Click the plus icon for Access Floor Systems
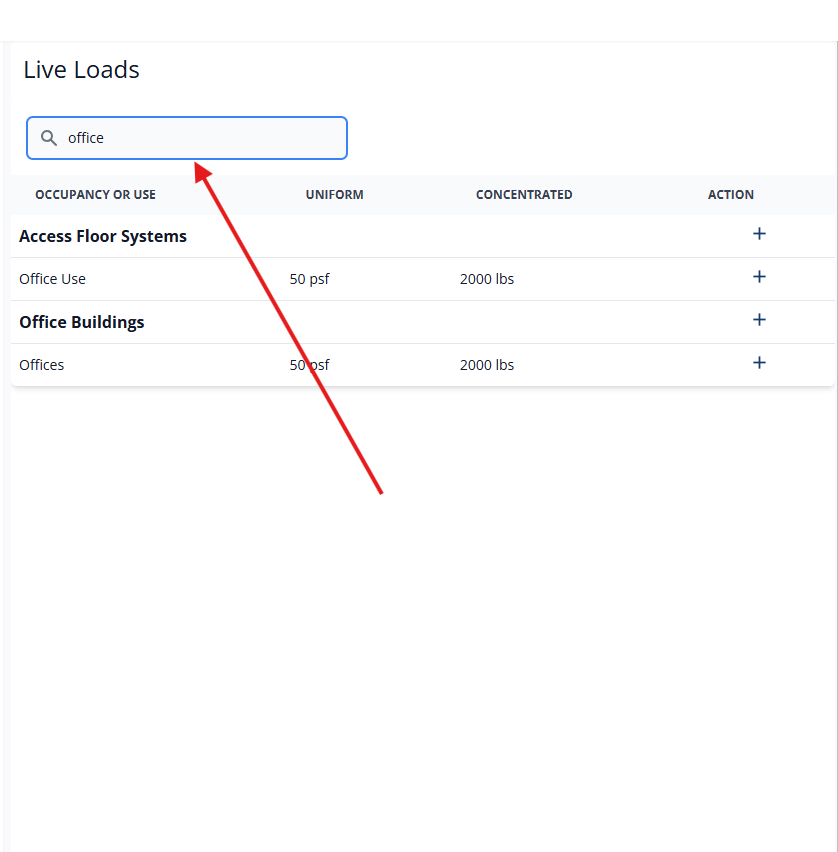This screenshot has width=838, height=852. pos(759,233)
